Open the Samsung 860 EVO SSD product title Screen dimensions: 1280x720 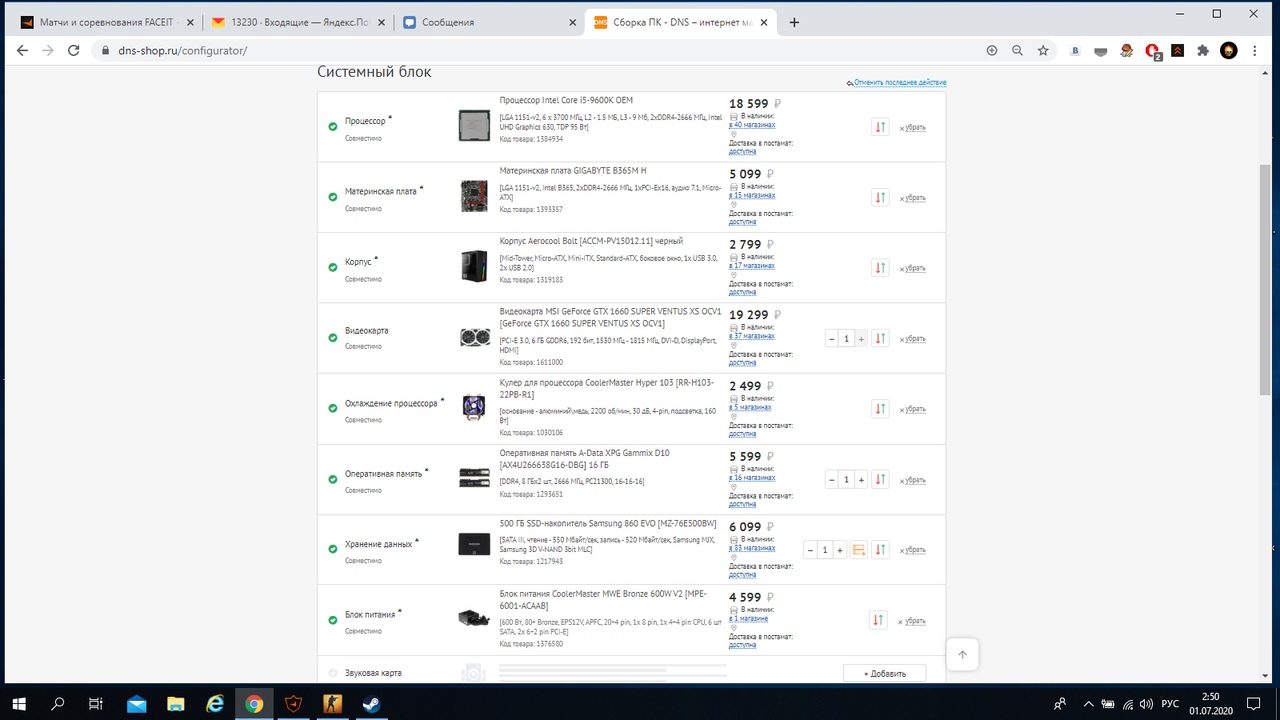coord(608,523)
